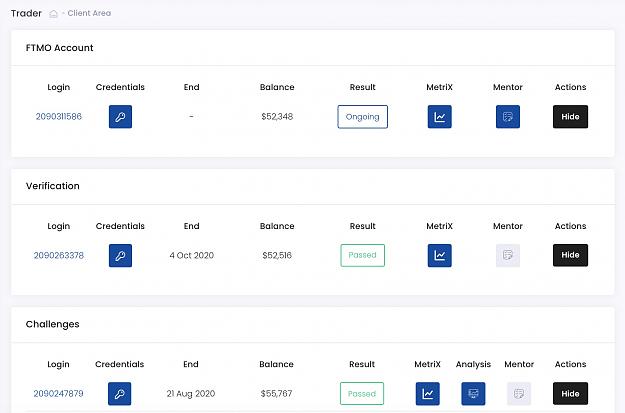Click Balance column header in FTMO Account

pyautogui.click(x=277, y=87)
